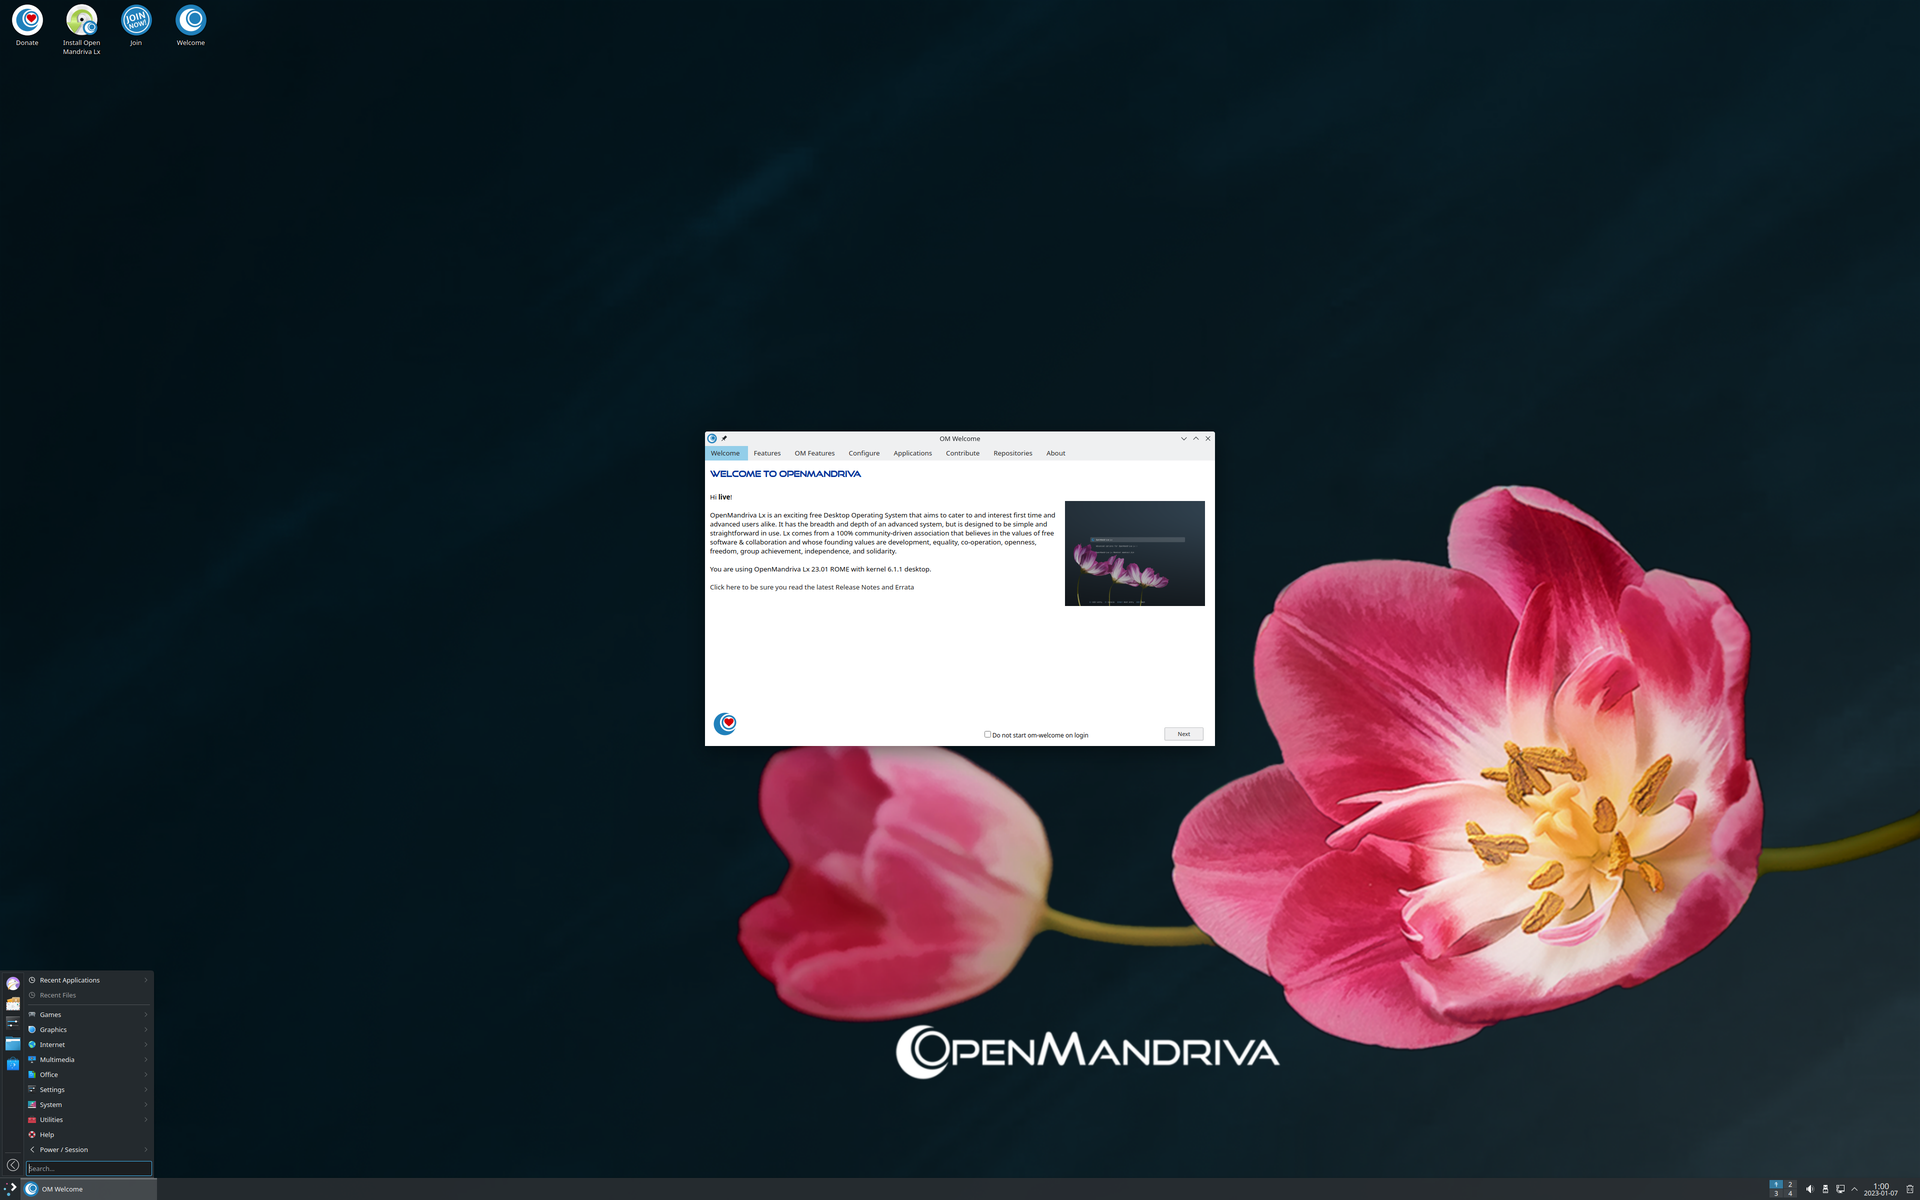
Task: Click the heart donate logo in OM Welcome
Action: [x=725, y=723]
